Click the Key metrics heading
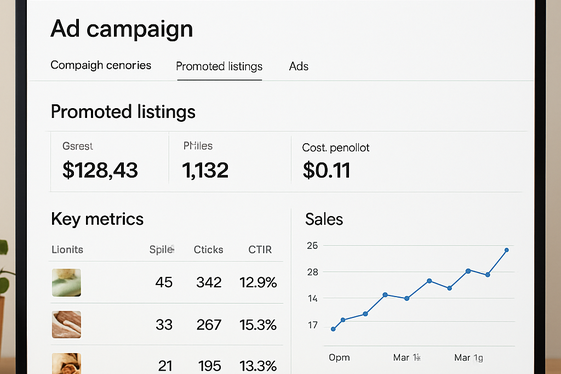 97,219
